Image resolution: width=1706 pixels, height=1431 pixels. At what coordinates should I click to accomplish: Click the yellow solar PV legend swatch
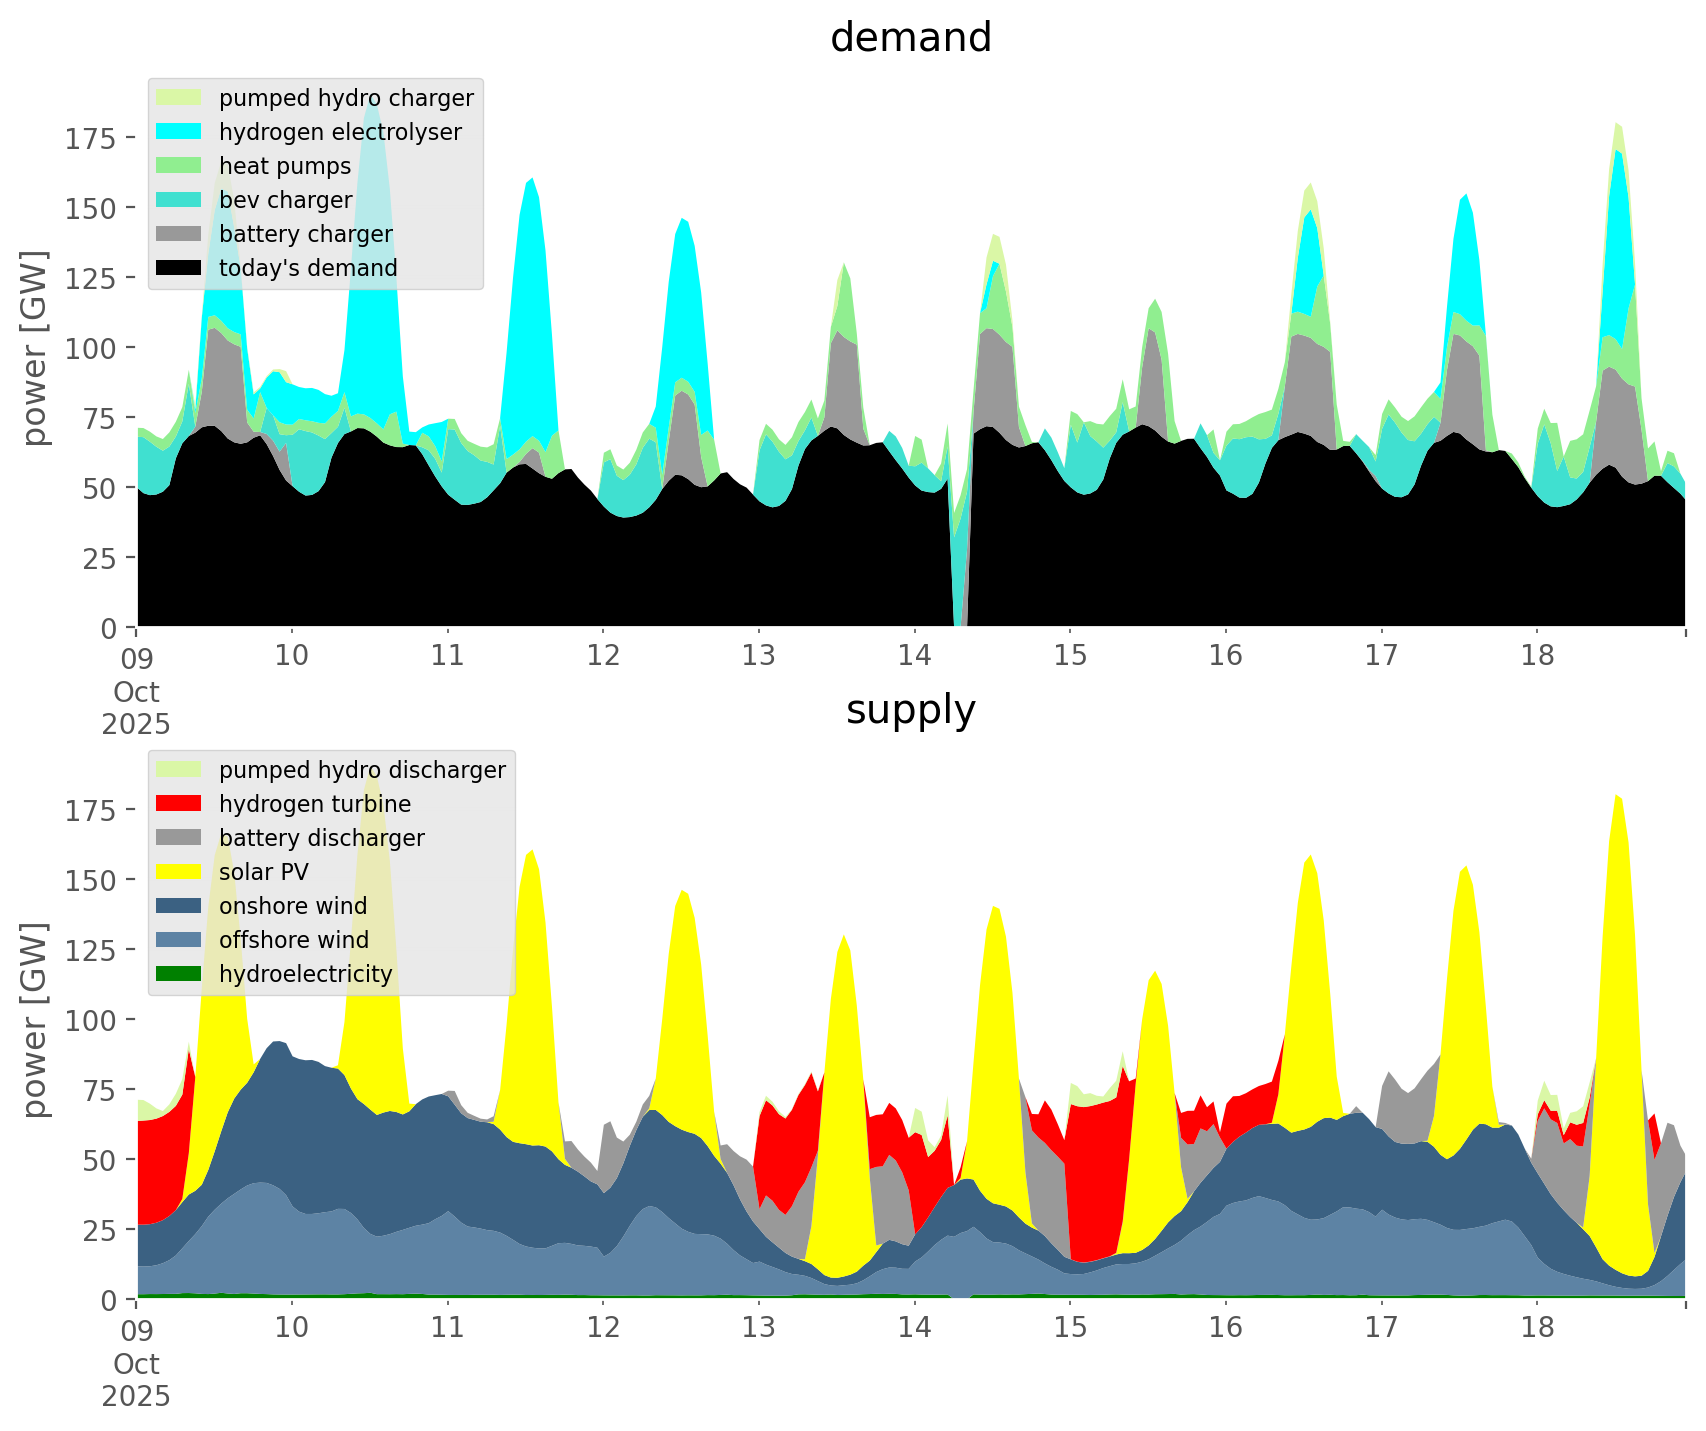(180, 872)
